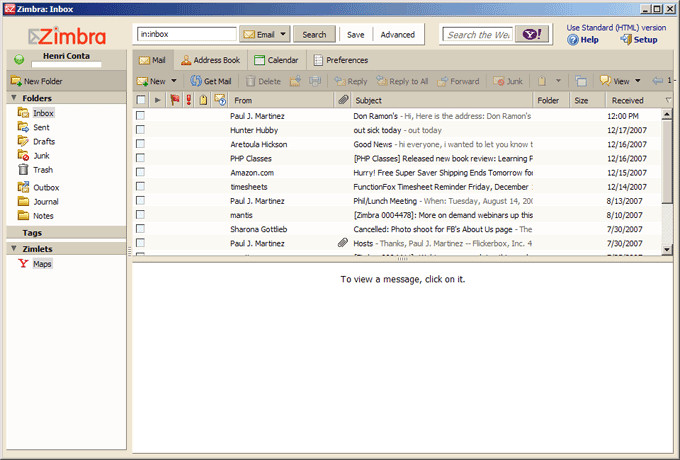Click the conversation expand arrow column header

click(x=157, y=100)
